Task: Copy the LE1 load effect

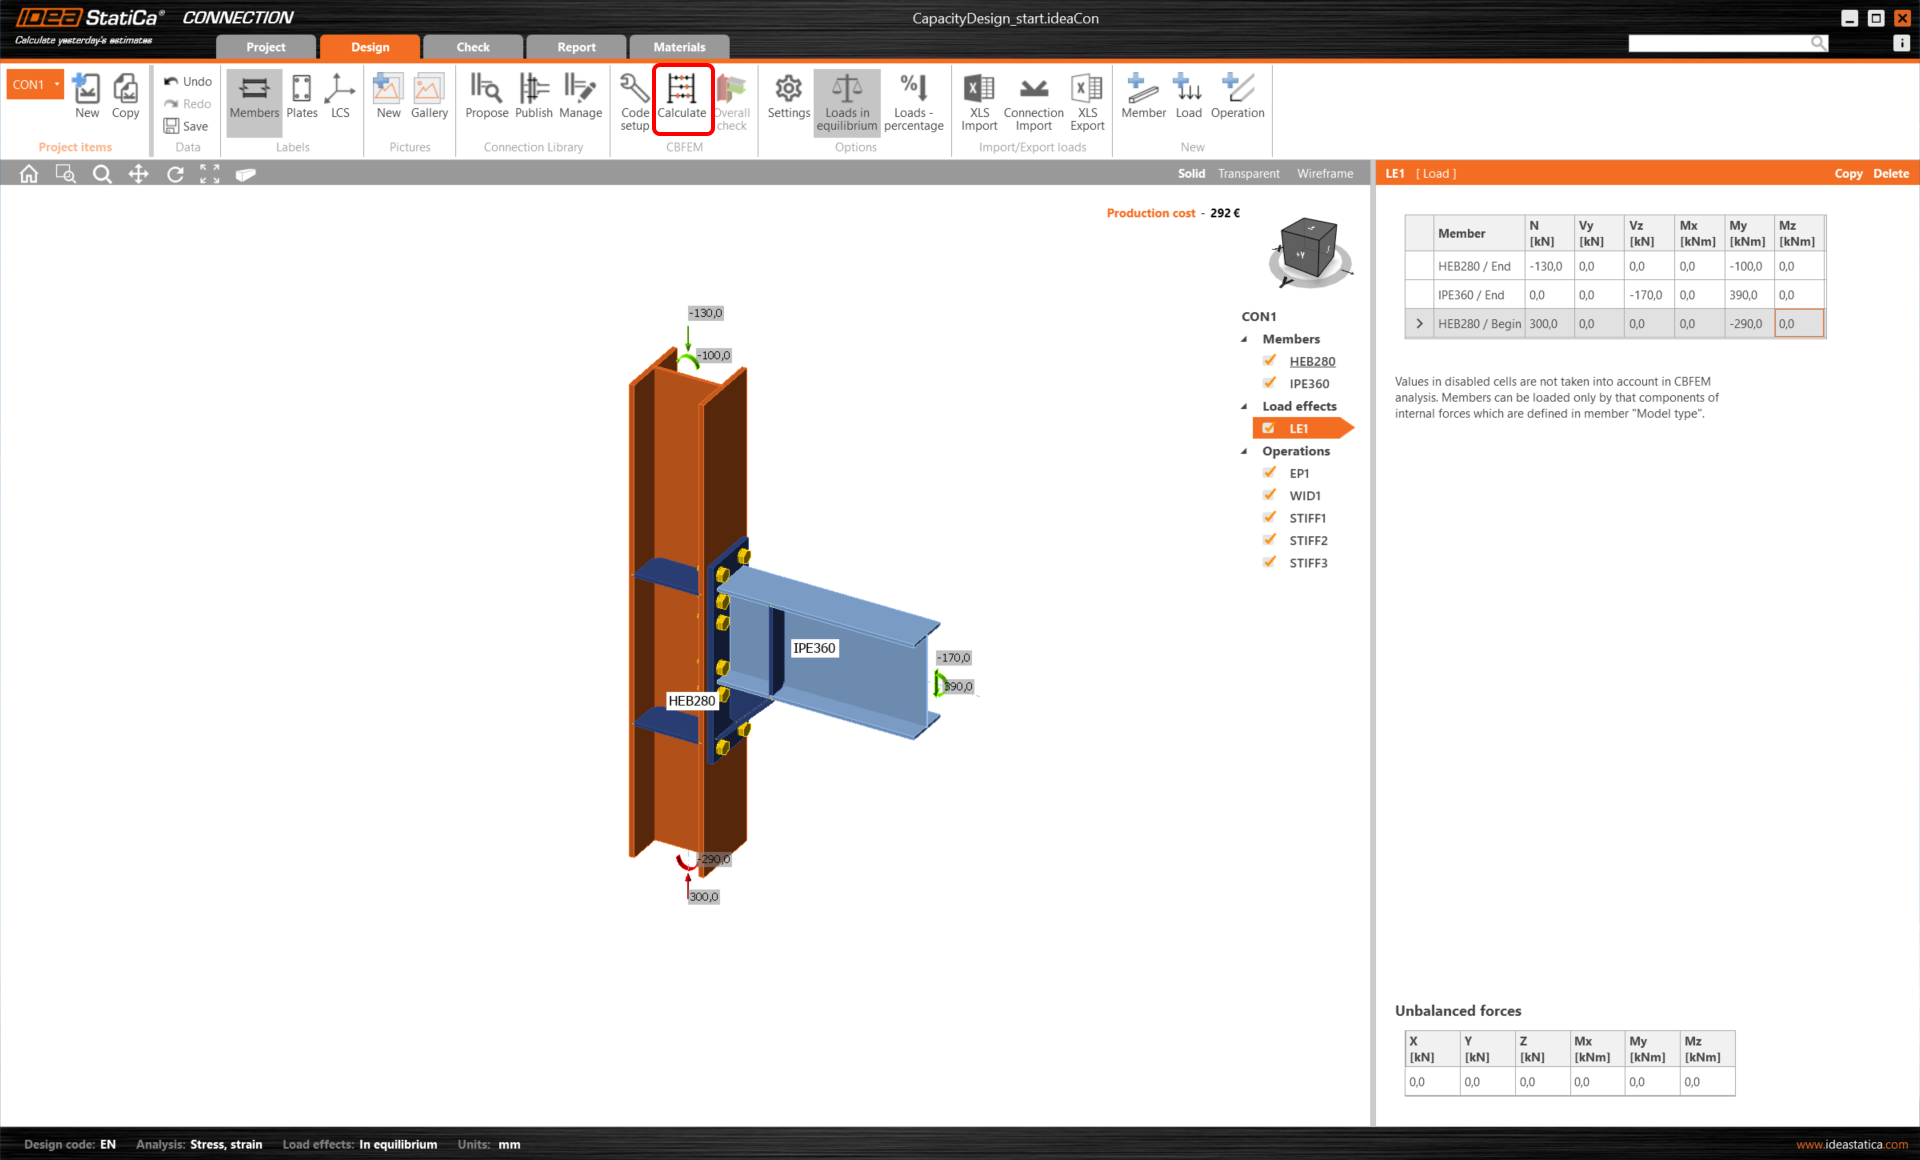Action: tap(1848, 173)
